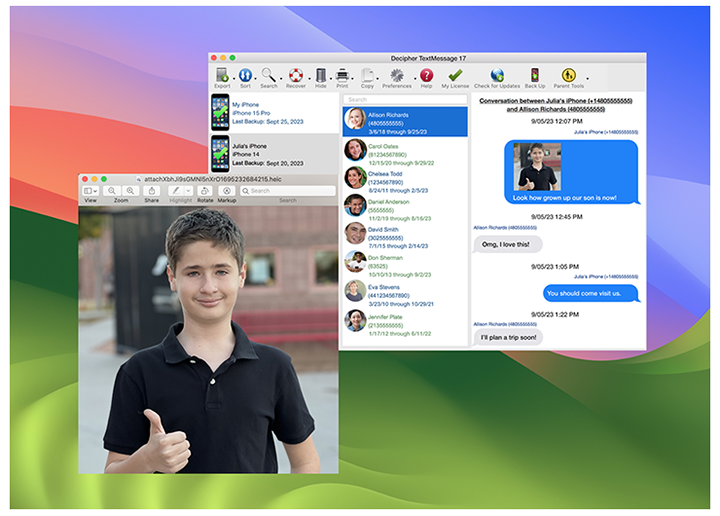Open Preferences gear icon
720x516 pixels.
[397, 75]
